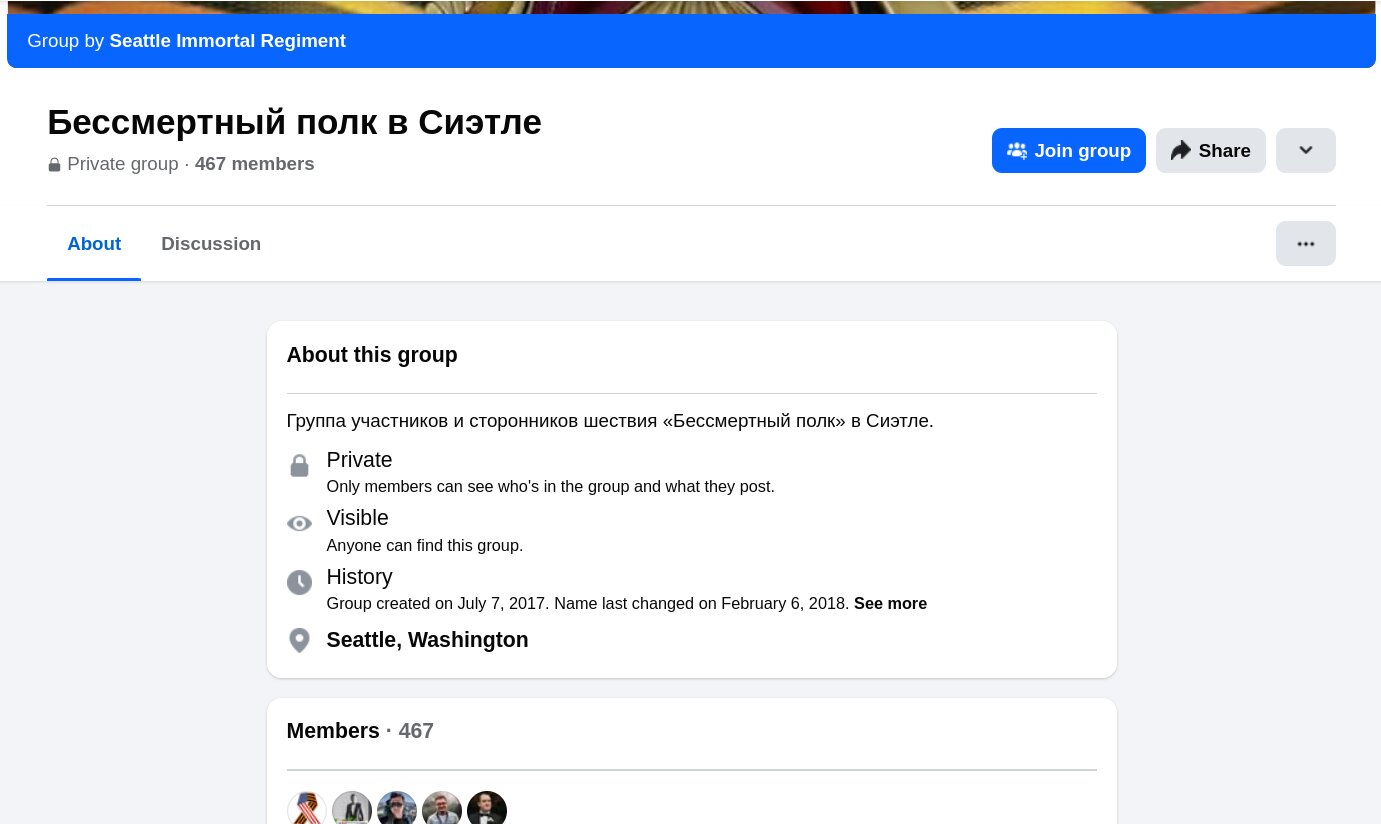Click the small lock icon near Private group
1381x824 pixels.
[x=54, y=165]
